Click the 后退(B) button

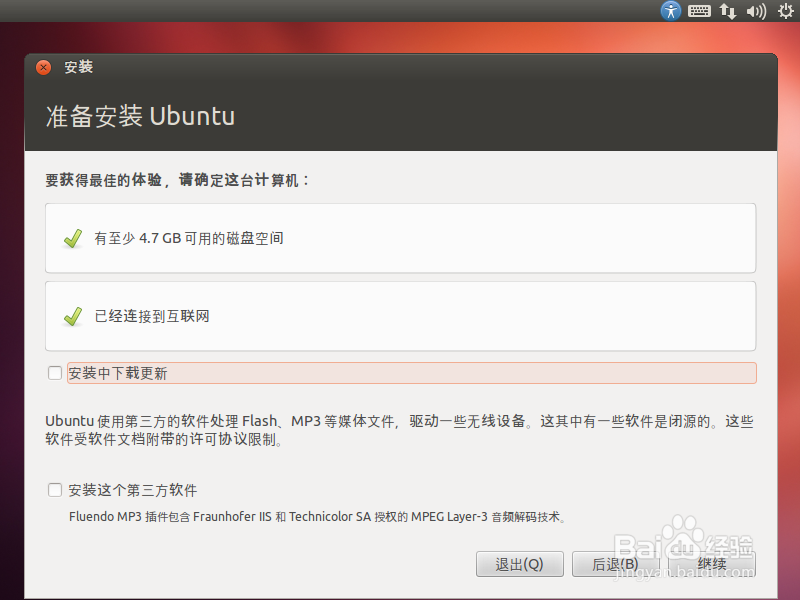613,563
